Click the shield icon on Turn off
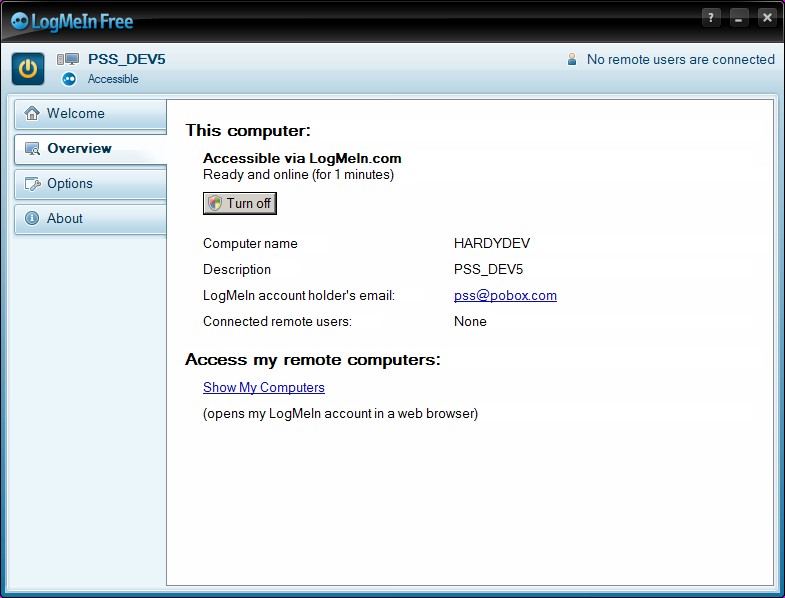Image resolution: width=785 pixels, height=598 pixels. (215, 203)
